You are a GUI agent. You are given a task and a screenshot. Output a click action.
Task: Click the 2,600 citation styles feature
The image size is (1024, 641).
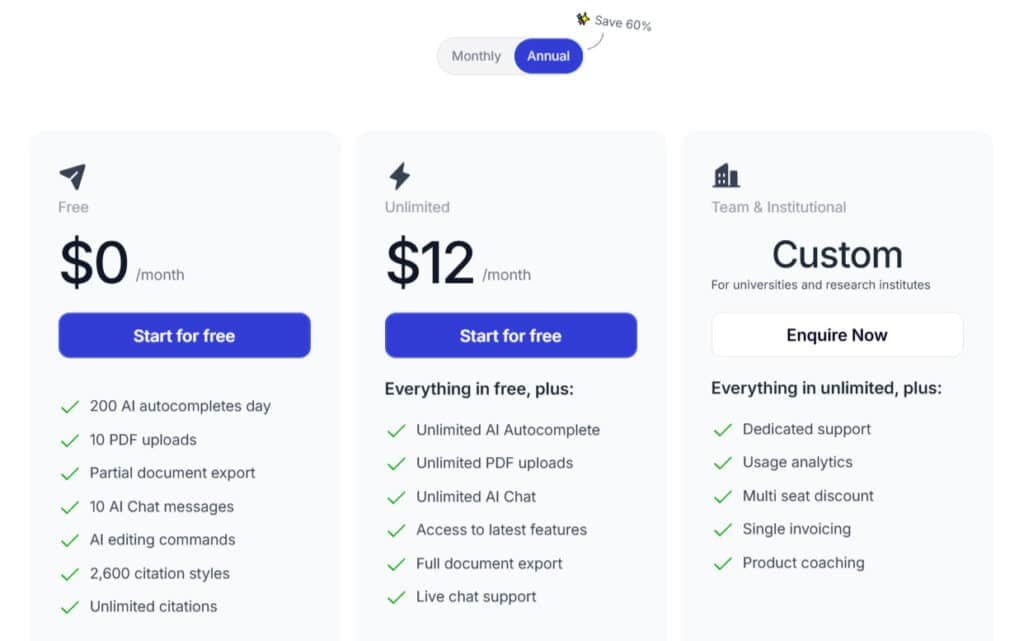(x=160, y=574)
